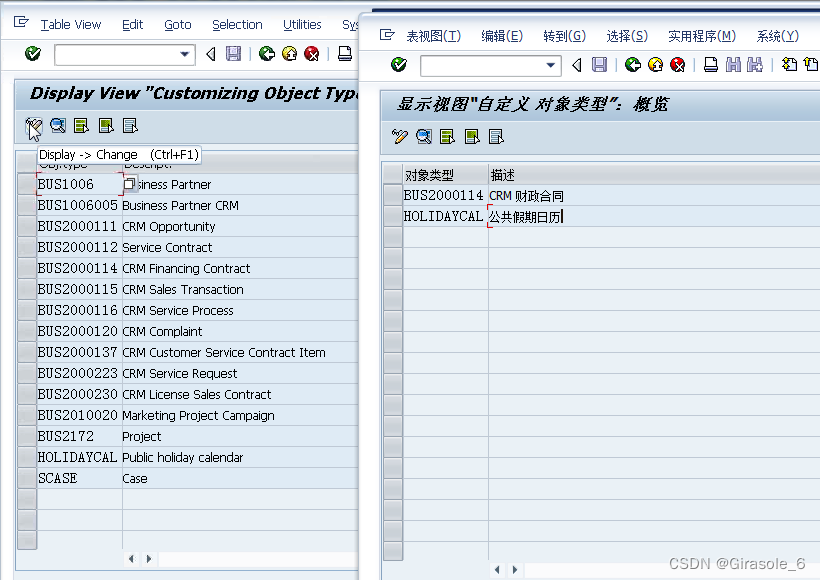The width and height of the screenshot is (820, 580).
Task: Open the Utilities menu
Action: click(x=302, y=25)
